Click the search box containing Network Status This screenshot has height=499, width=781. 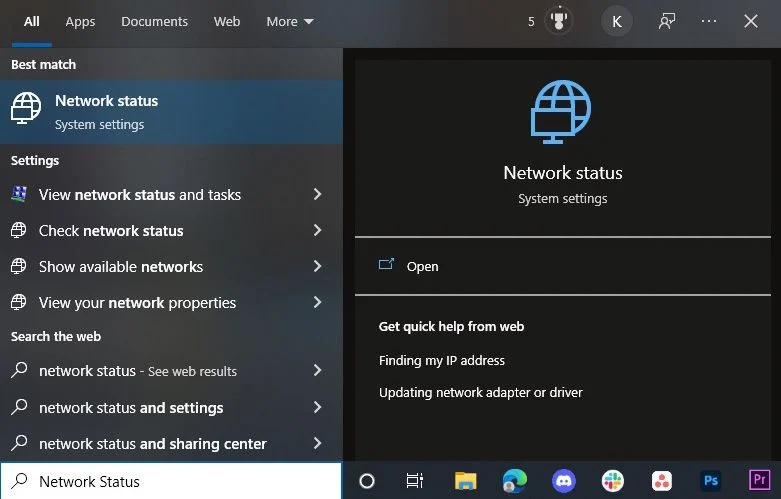pos(171,481)
